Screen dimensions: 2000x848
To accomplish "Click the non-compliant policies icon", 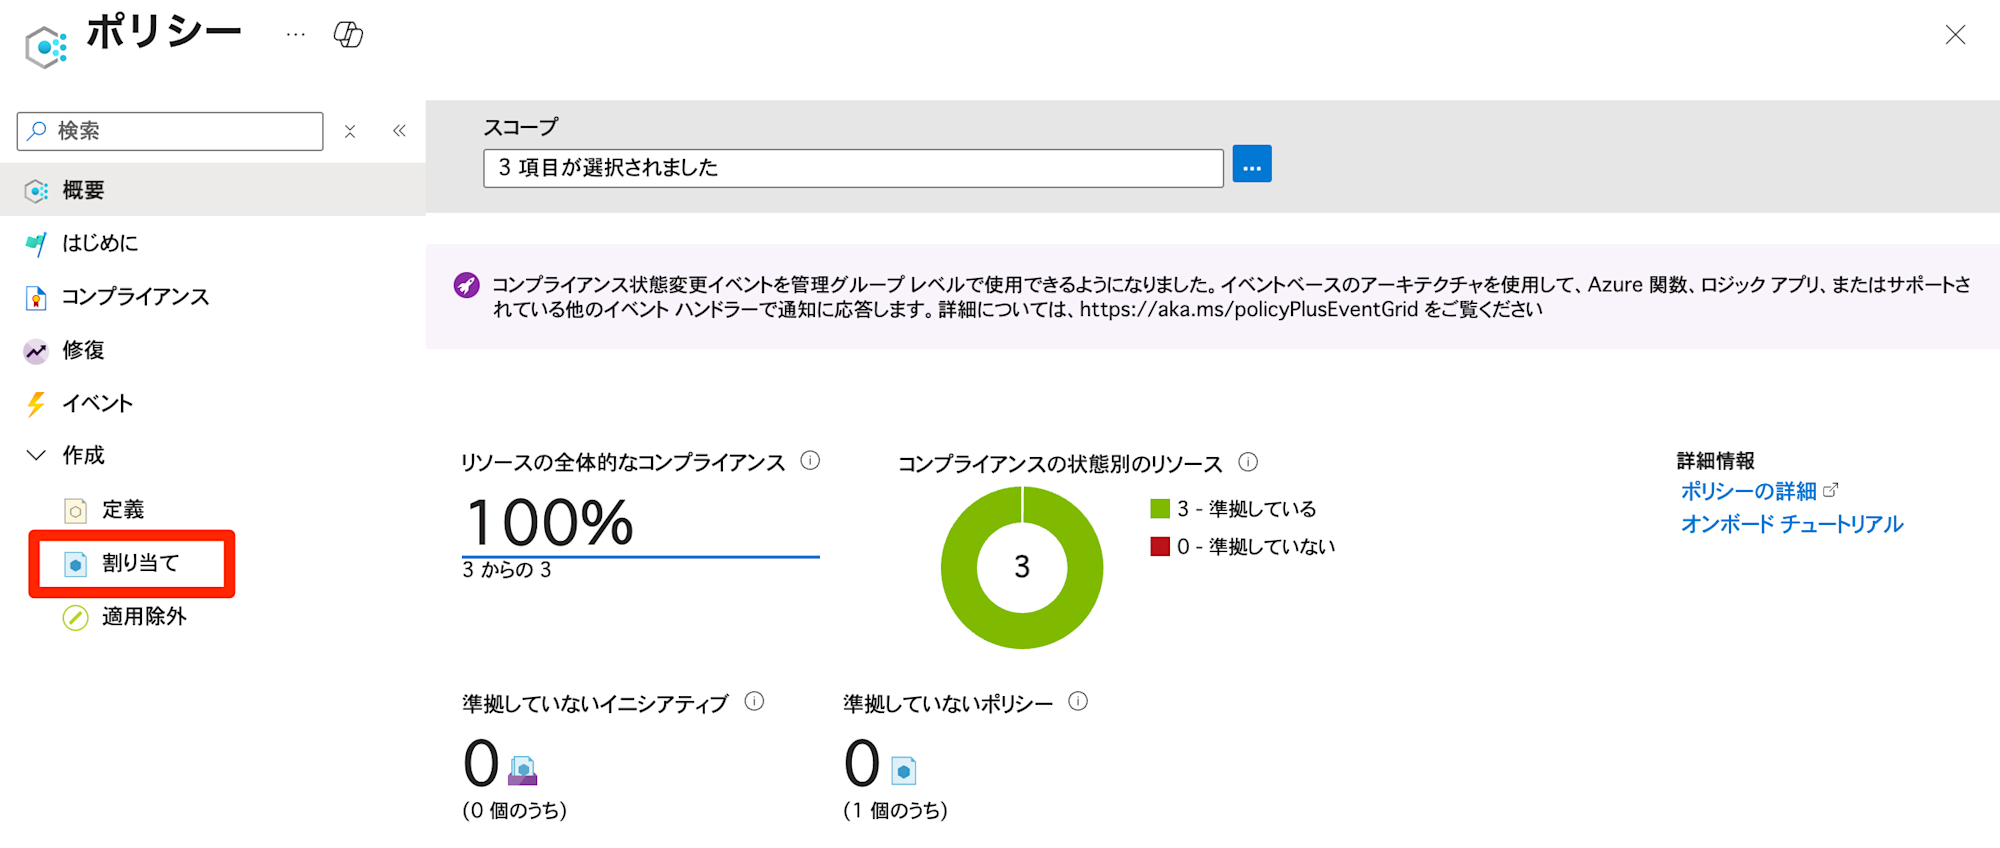I will (904, 771).
